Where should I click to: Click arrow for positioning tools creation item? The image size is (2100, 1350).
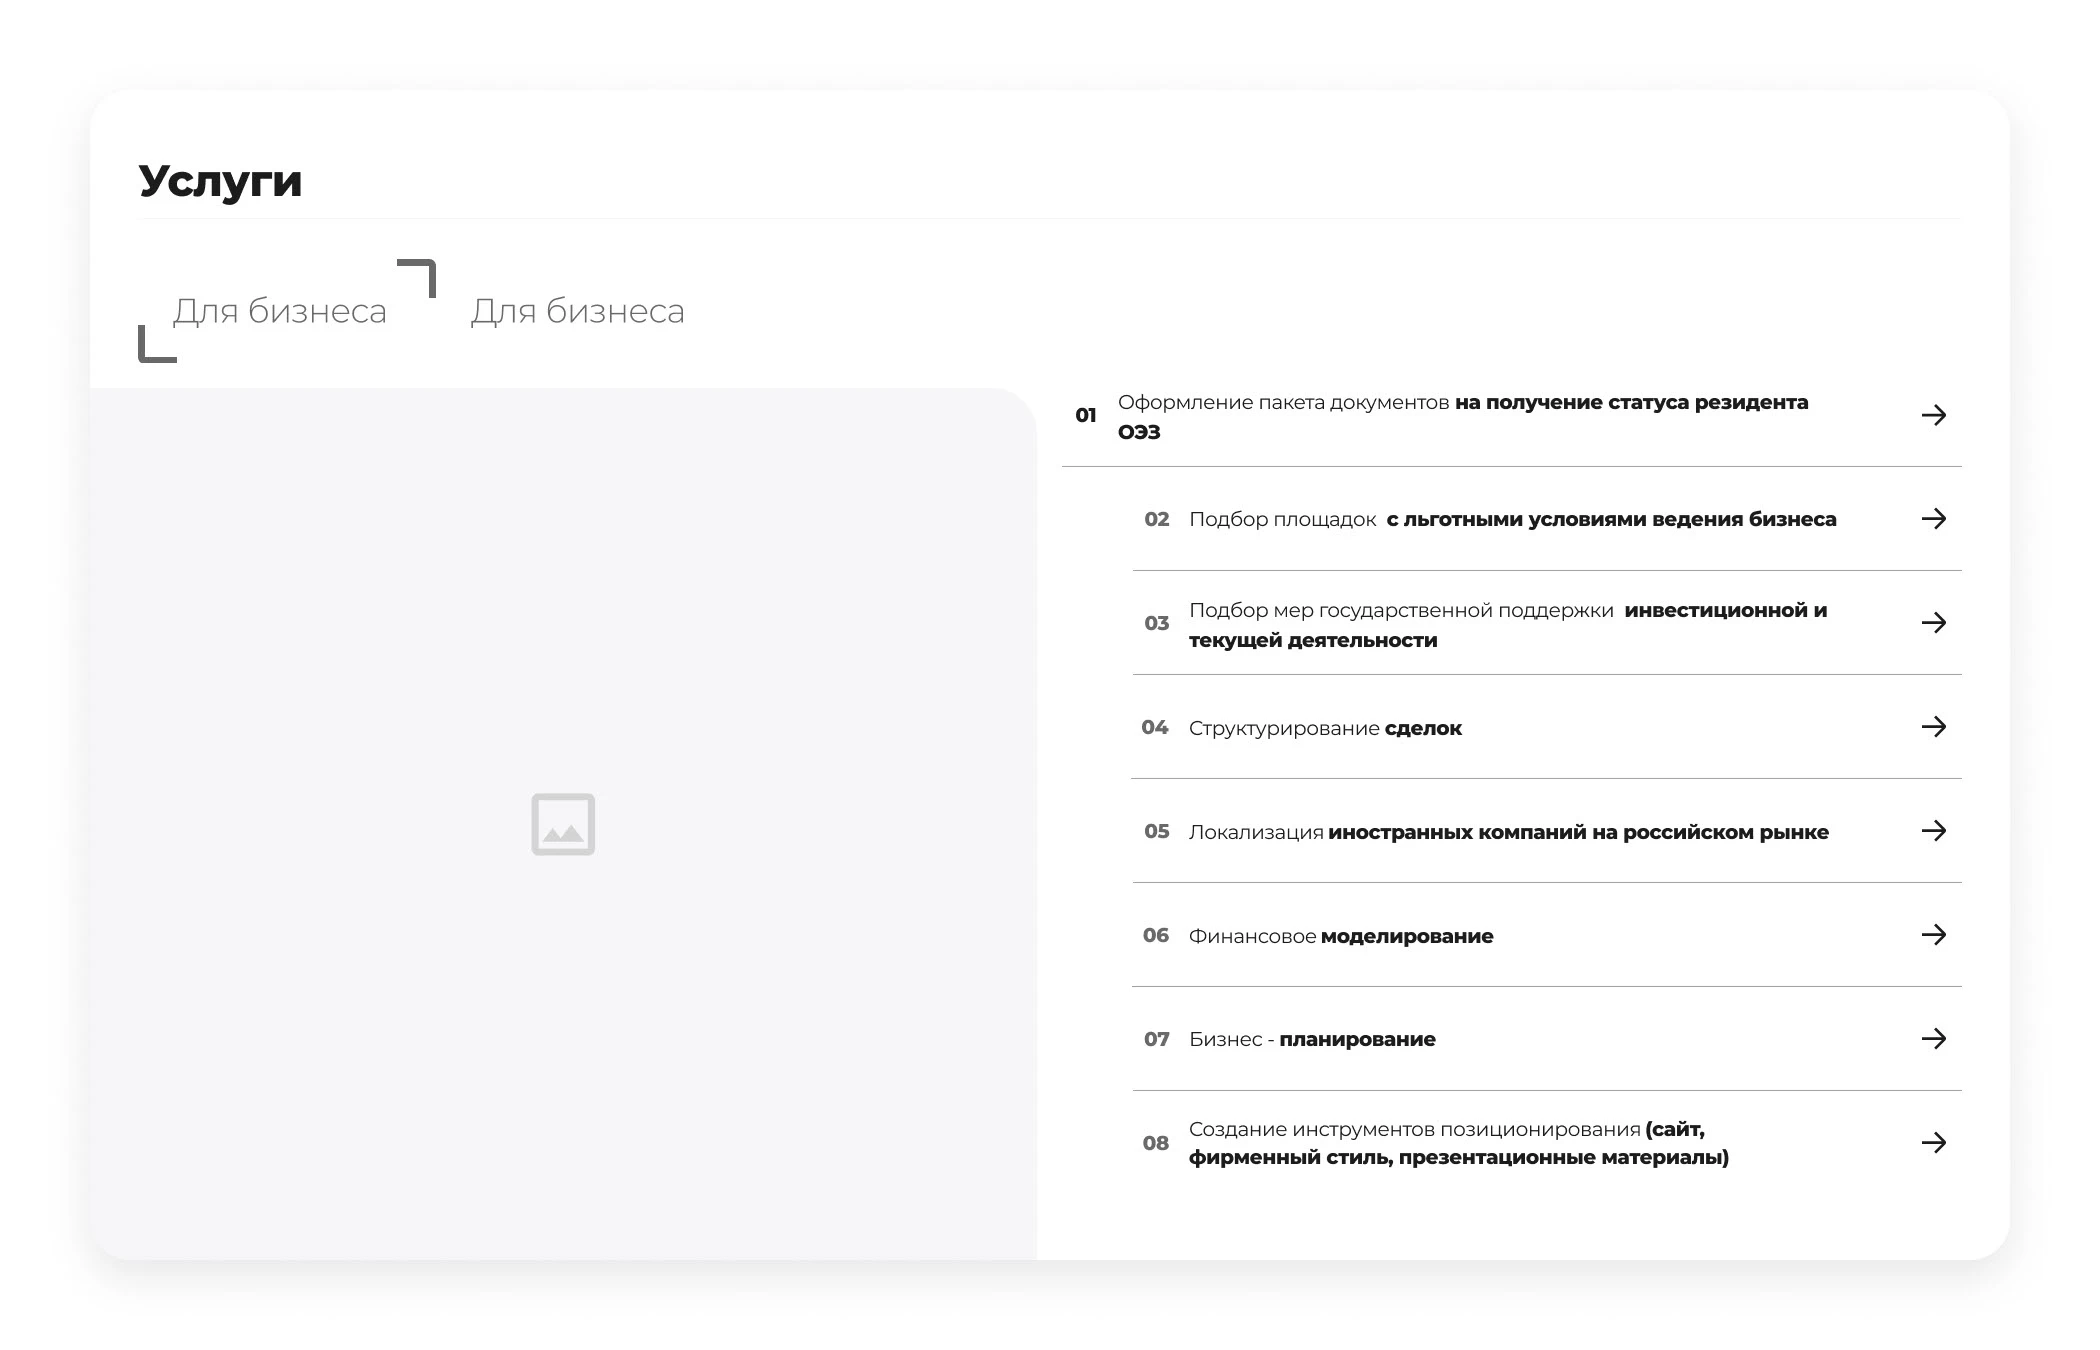tap(1933, 1143)
